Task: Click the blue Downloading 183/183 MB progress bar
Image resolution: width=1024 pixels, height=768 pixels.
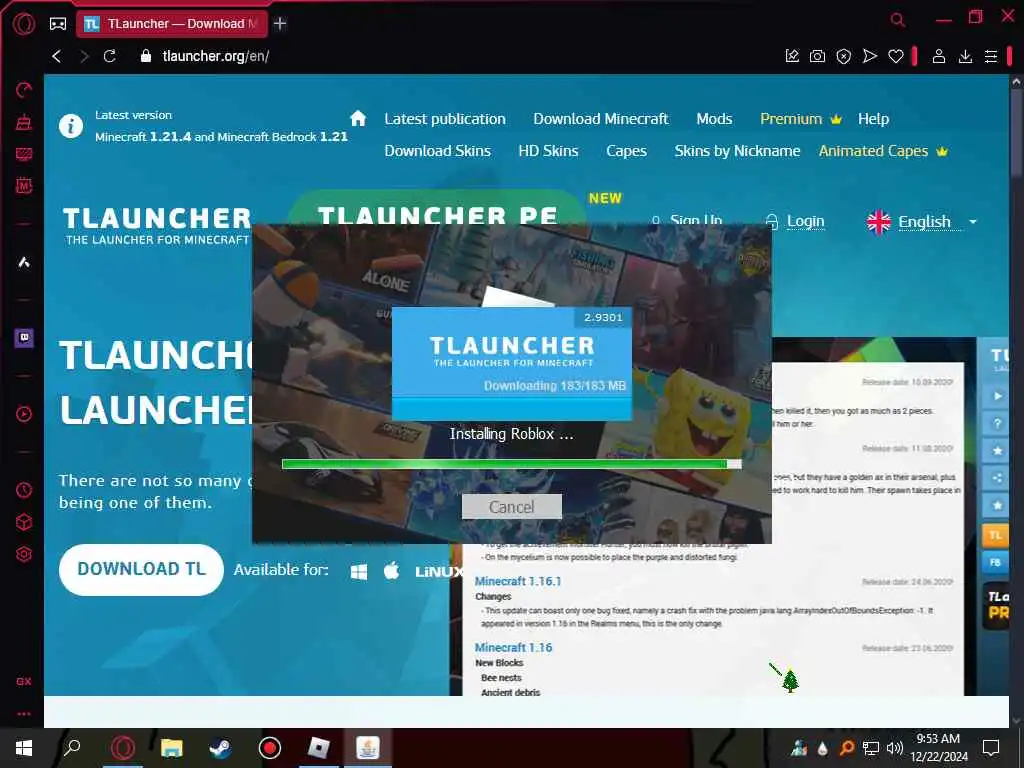Action: pyautogui.click(x=511, y=408)
